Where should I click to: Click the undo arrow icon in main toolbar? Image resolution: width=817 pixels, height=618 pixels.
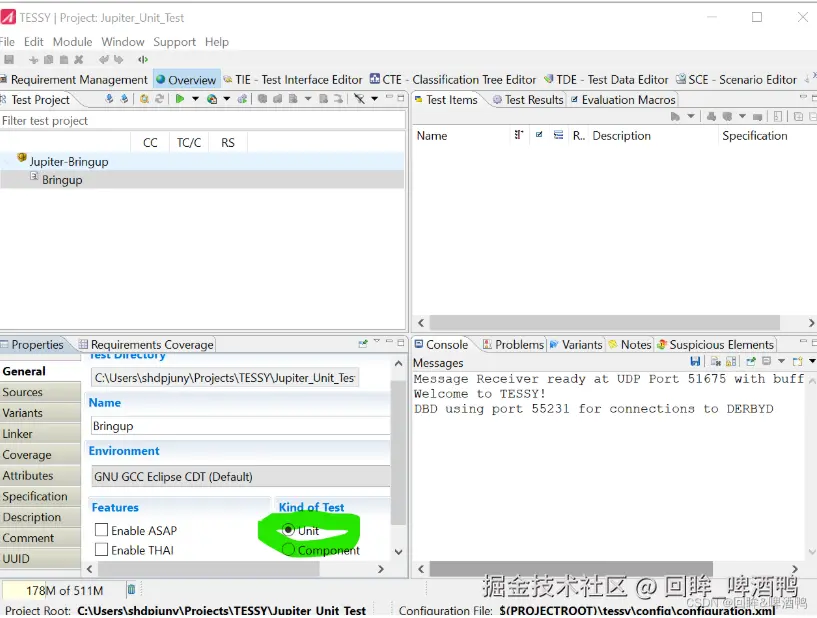coord(104,59)
